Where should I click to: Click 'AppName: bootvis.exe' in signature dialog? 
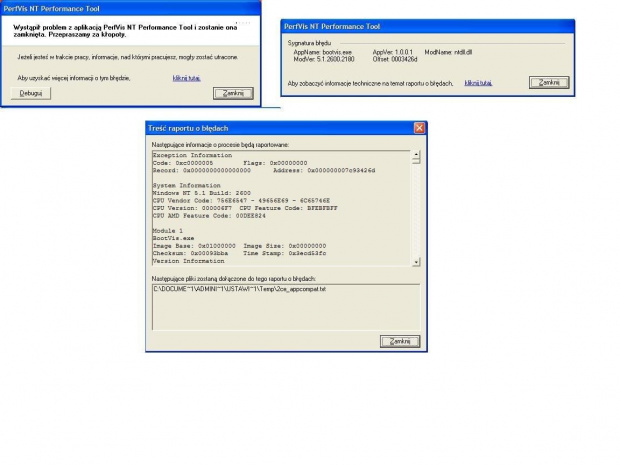[322, 52]
